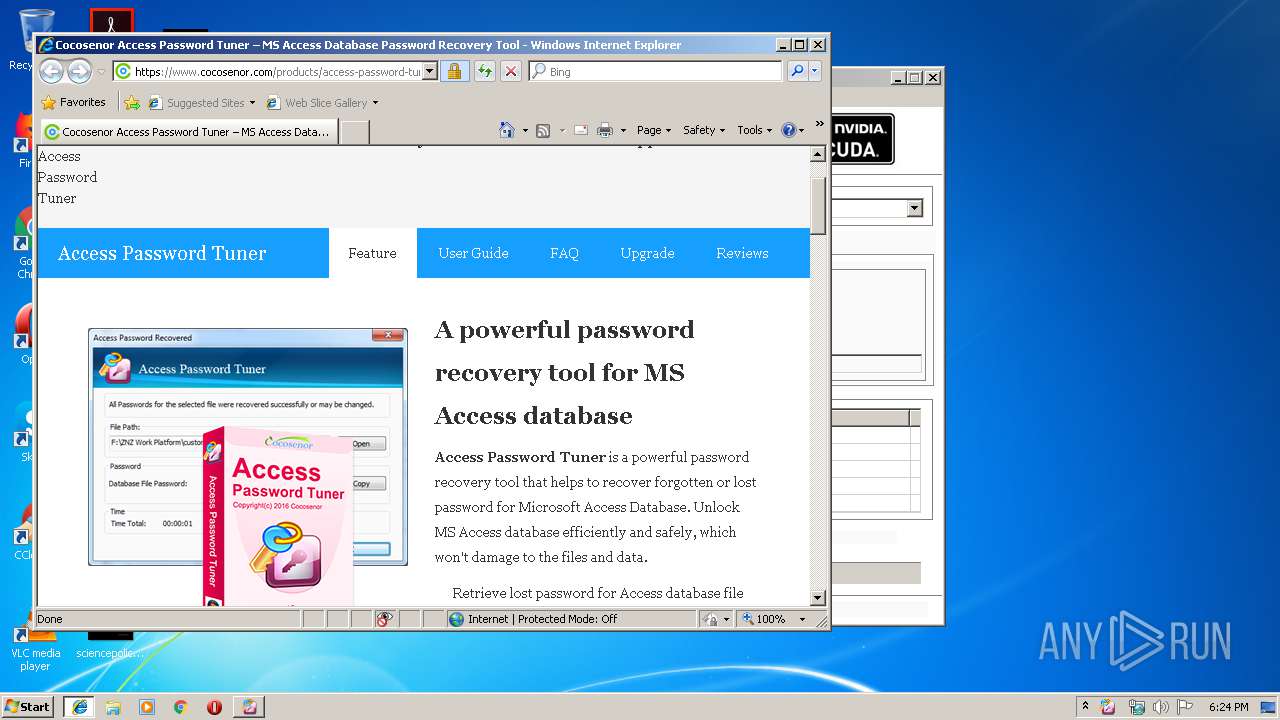Switch to the User Guide tab
Image resolution: width=1280 pixels, height=720 pixels.
473,253
